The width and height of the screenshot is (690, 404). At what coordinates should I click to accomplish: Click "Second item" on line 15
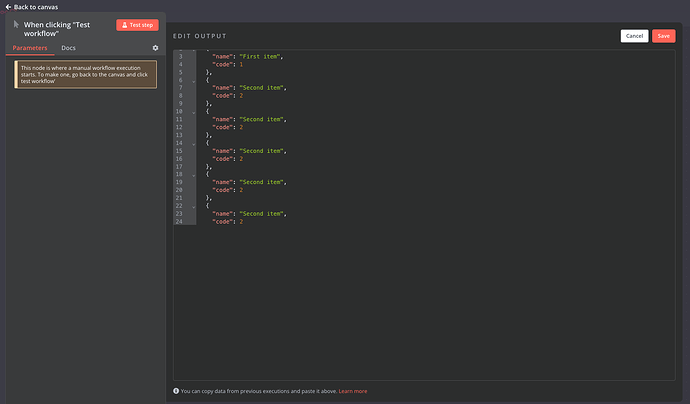(x=261, y=151)
